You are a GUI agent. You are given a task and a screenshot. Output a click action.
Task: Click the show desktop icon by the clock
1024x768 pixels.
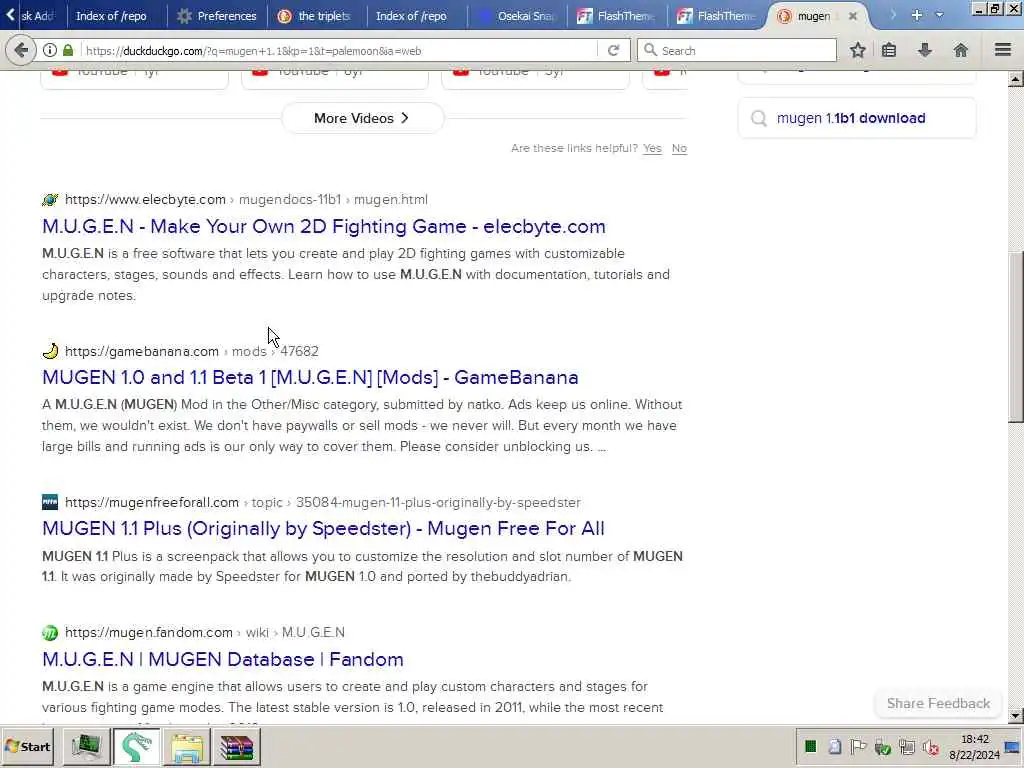click(x=1014, y=746)
